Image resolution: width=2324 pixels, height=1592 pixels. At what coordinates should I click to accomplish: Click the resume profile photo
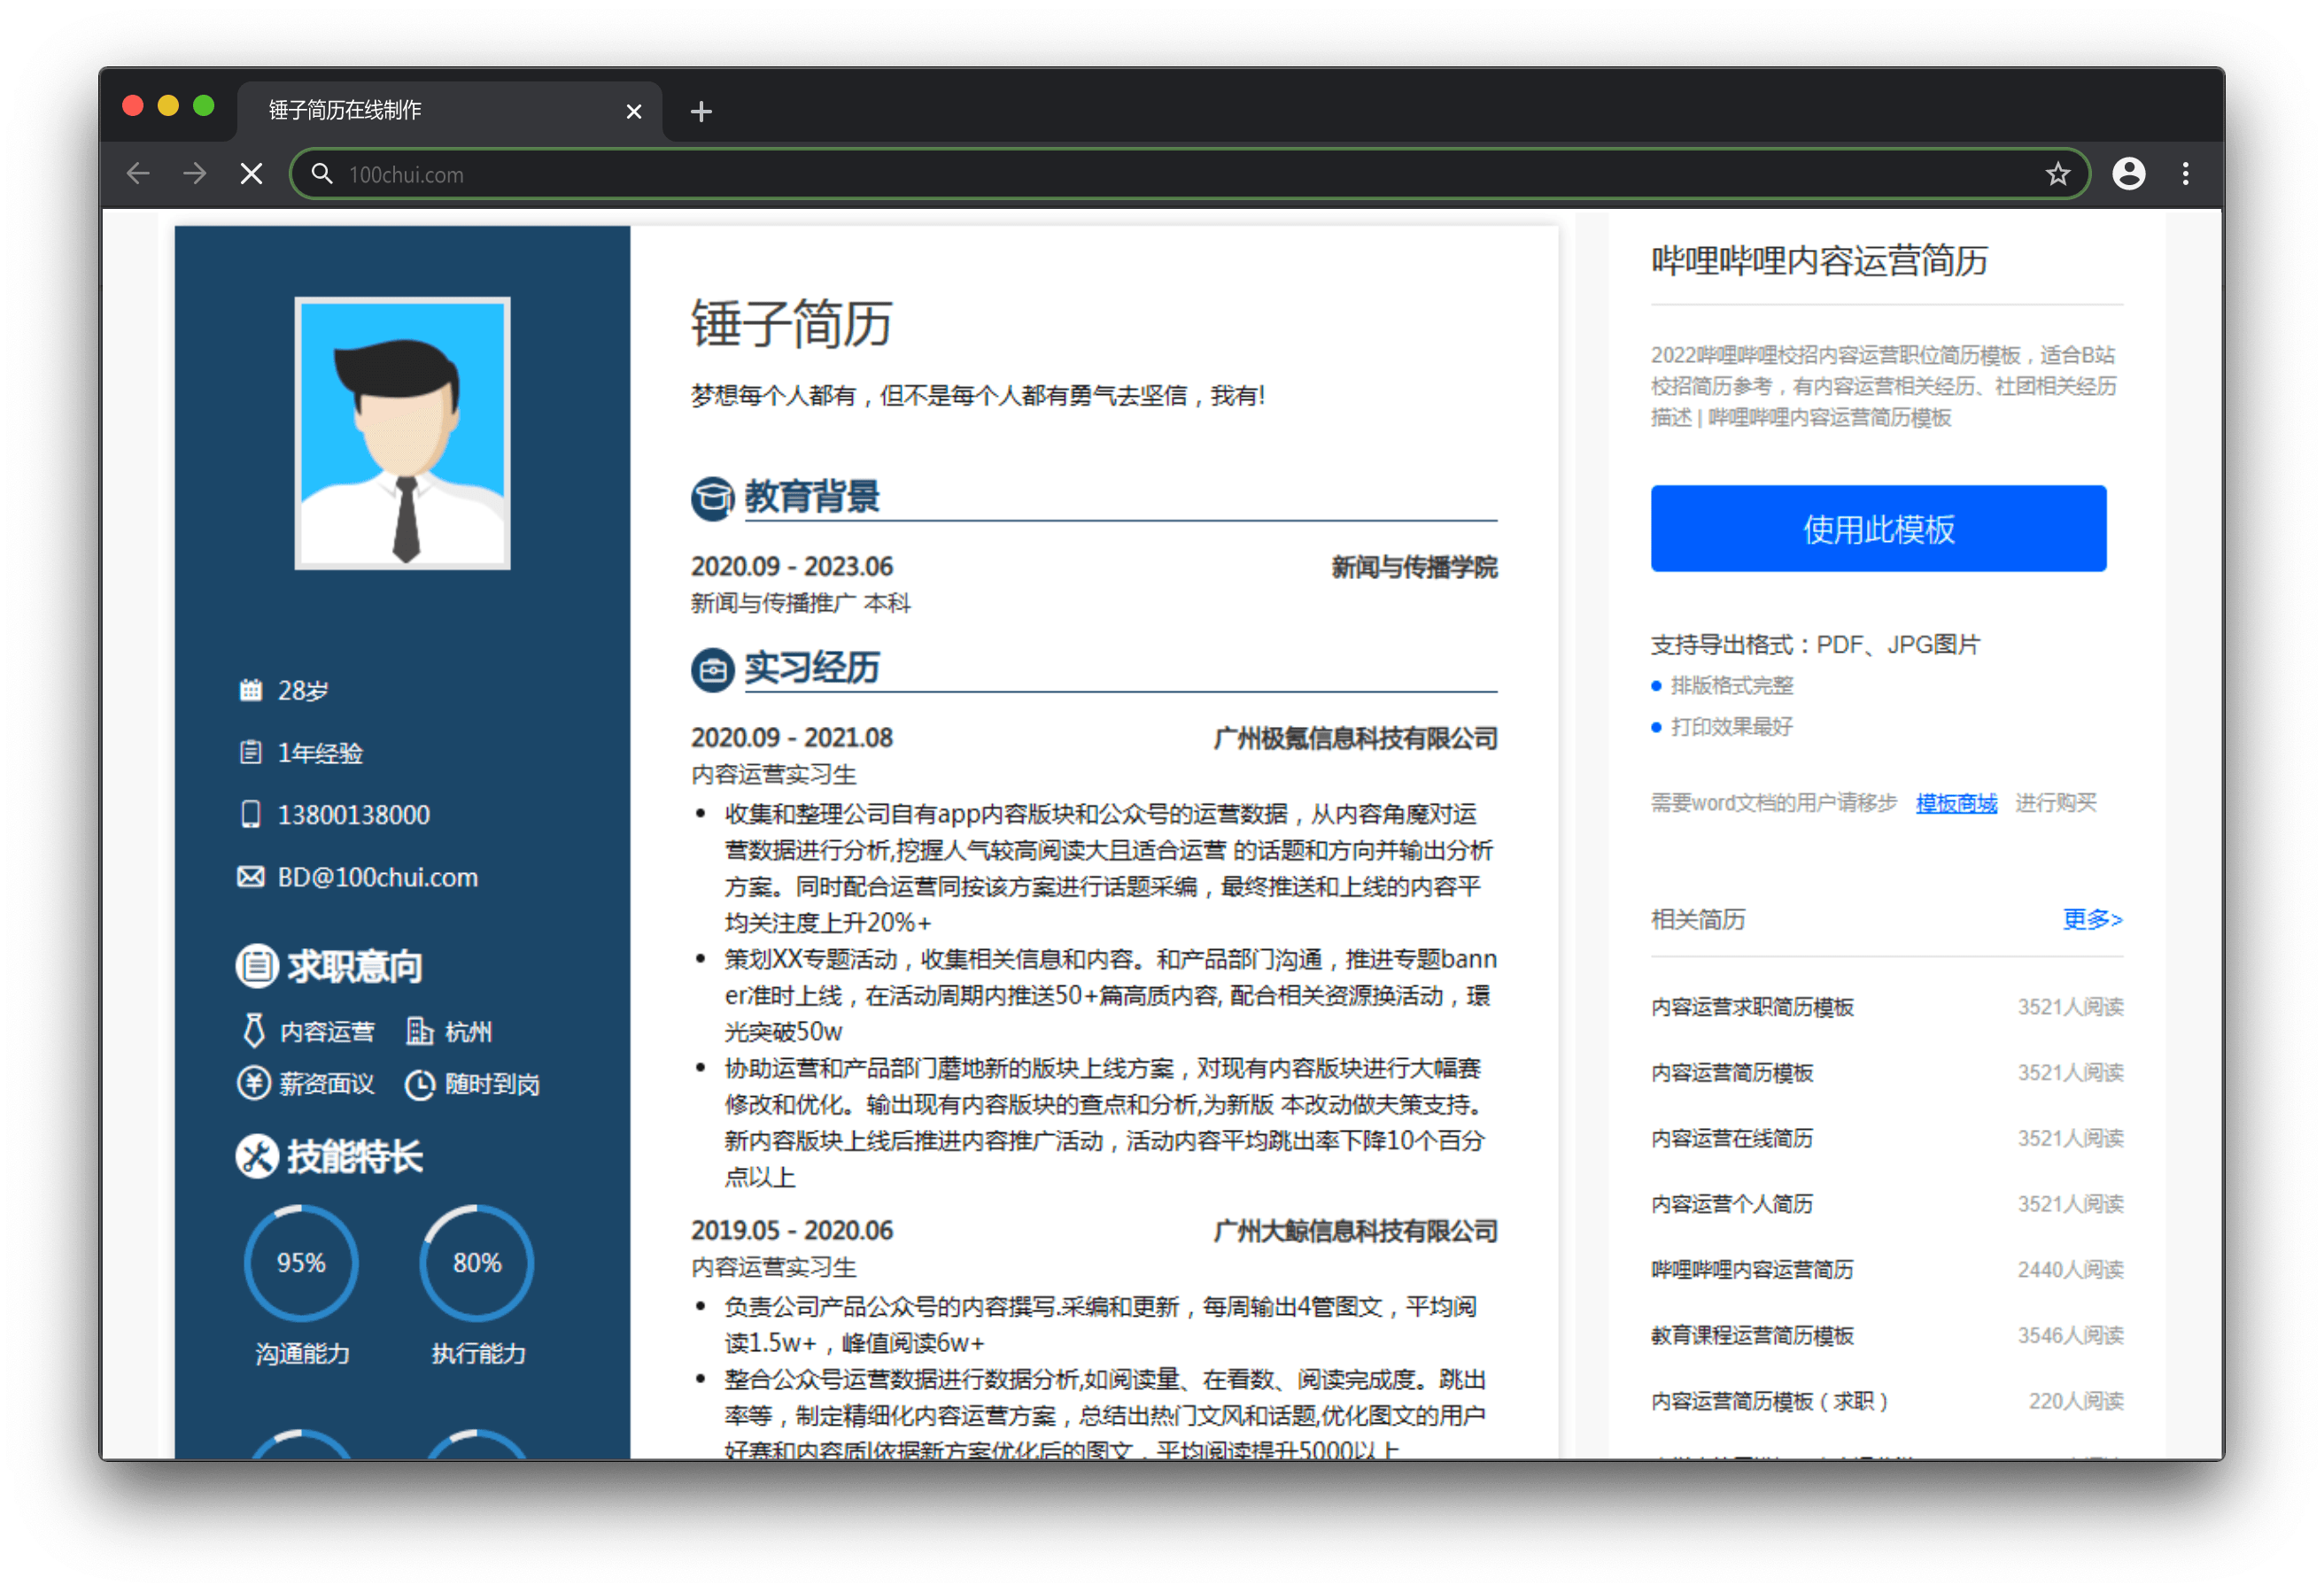pyautogui.click(x=402, y=433)
